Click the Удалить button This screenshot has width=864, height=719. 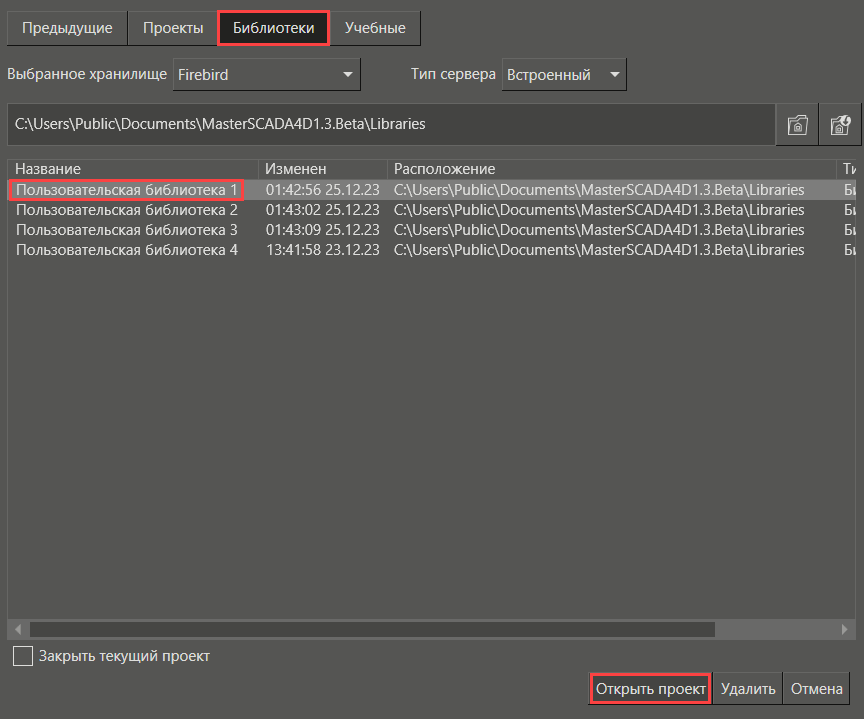pyautogui.click(x=747, y=689)
